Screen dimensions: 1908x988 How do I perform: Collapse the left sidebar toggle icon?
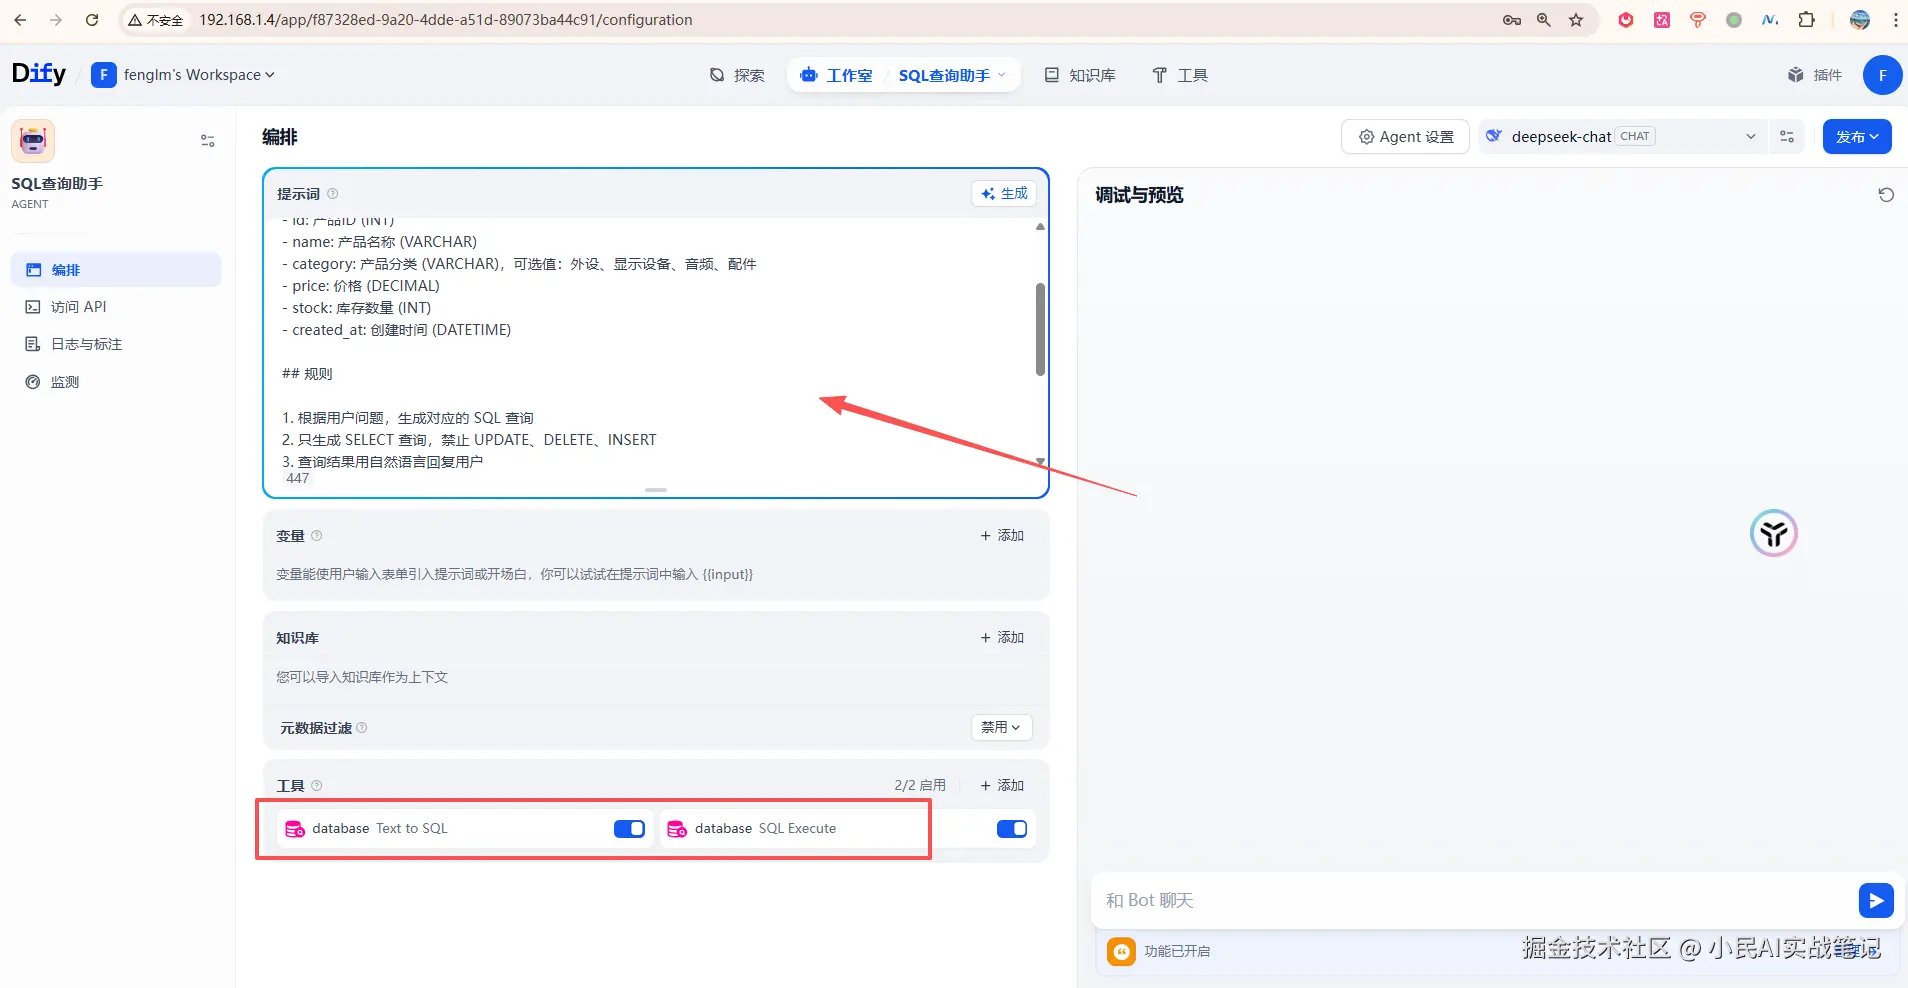tap(208, 141)
